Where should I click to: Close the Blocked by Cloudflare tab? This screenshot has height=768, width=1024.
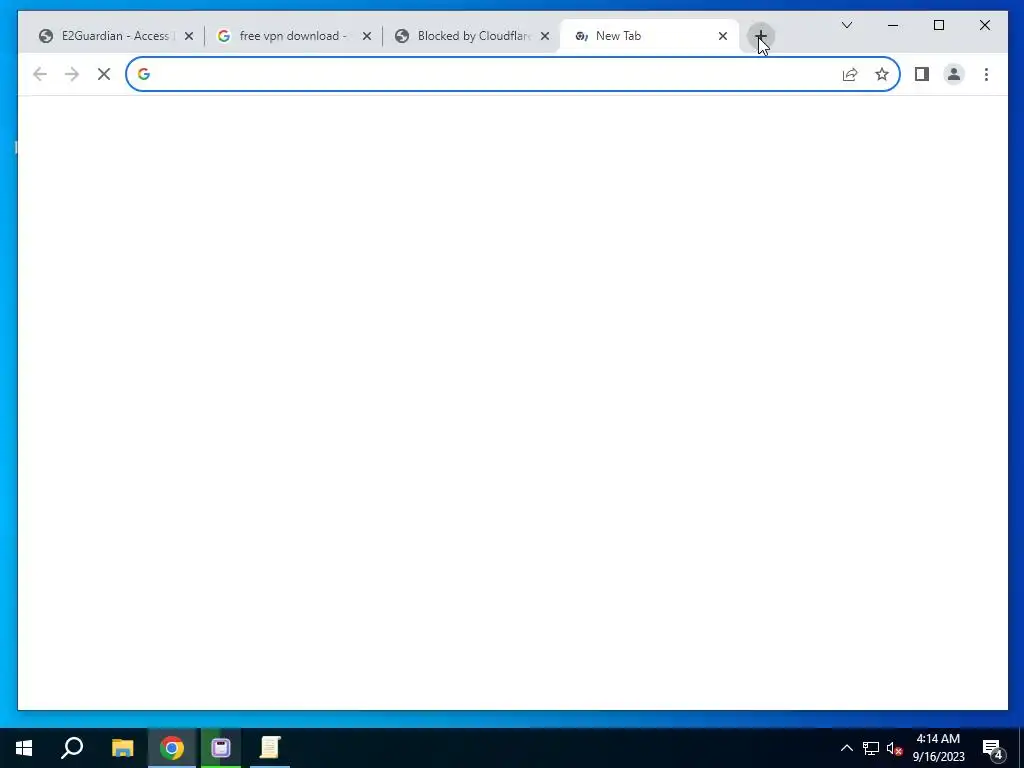point(545,36)
